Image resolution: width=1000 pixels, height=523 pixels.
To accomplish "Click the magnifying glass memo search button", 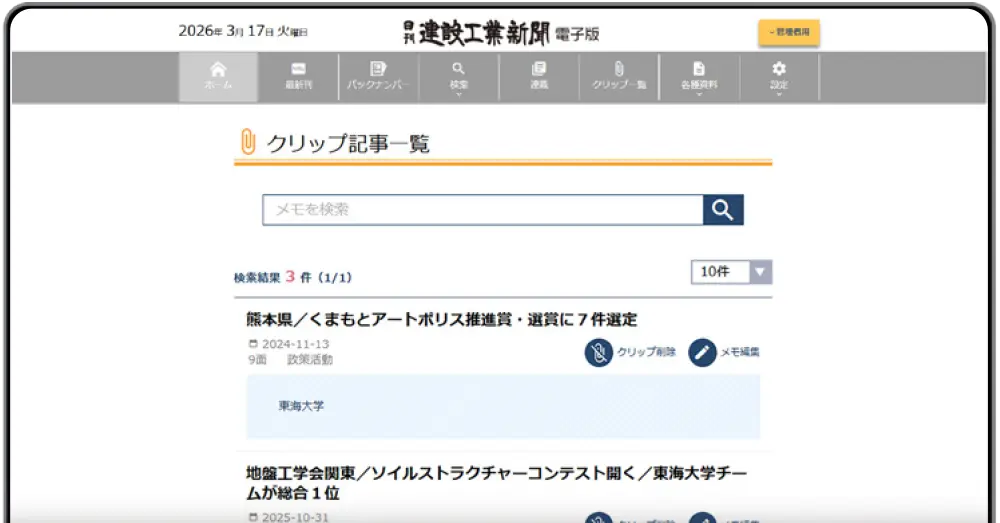I will pos(723,210).
